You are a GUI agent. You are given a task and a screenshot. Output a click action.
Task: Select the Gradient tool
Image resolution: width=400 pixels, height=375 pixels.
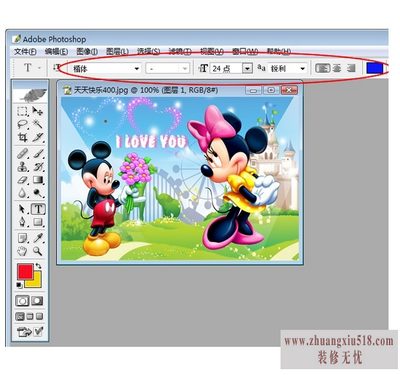point(37,180)
